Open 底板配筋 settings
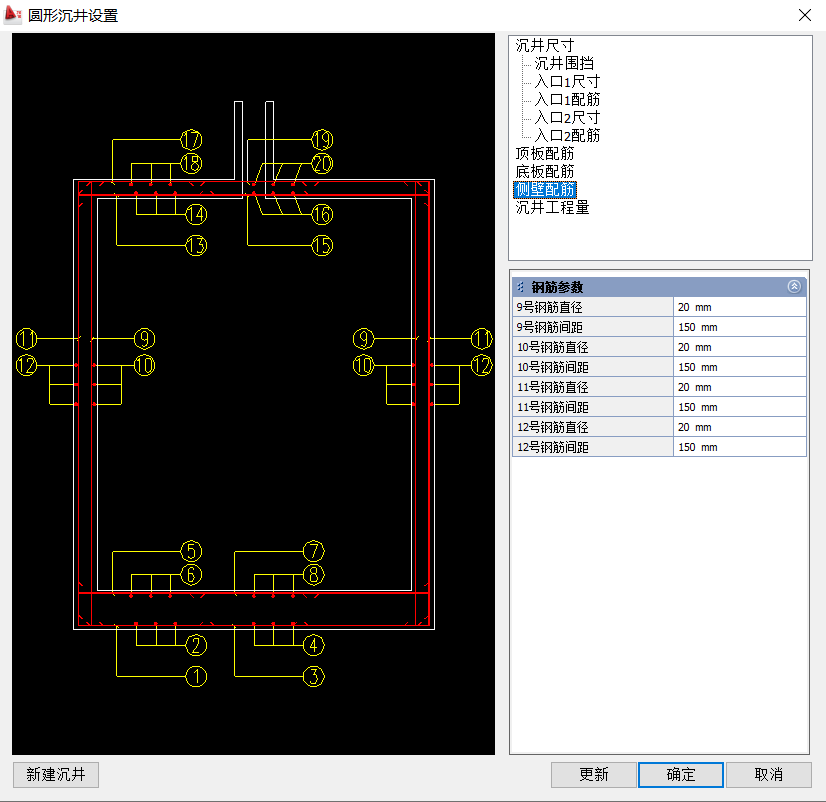826x802 pixels. click(544, 171)
